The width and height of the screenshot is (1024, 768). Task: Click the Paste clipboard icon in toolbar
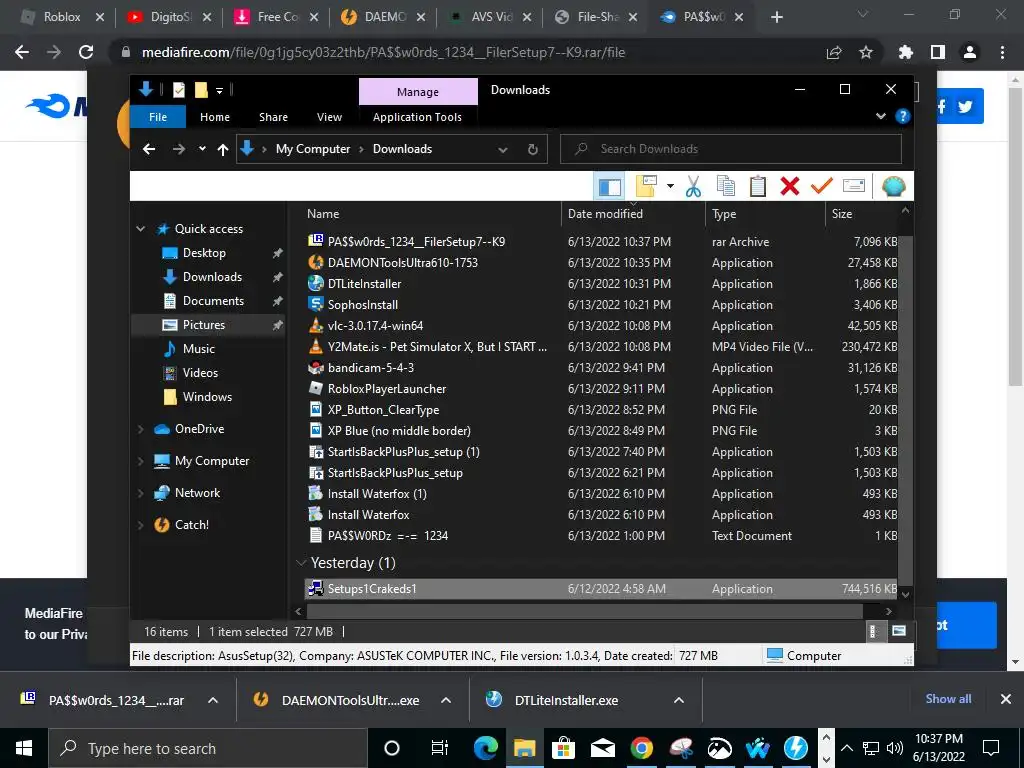pyautogui.click(x=758, y=187)
